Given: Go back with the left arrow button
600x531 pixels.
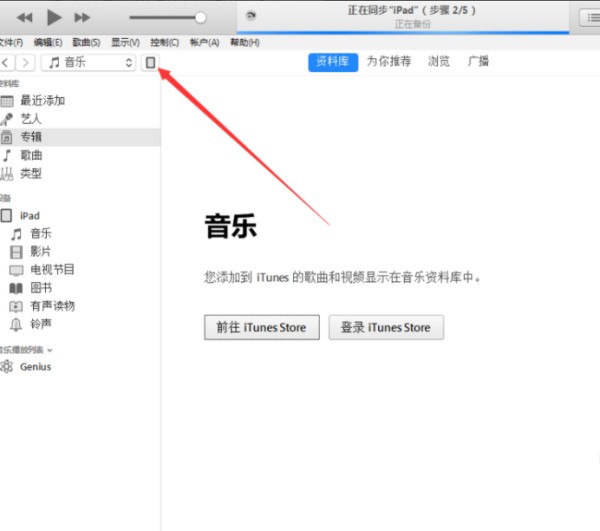Looking at the screenshot, I should [x=7, y=62].
